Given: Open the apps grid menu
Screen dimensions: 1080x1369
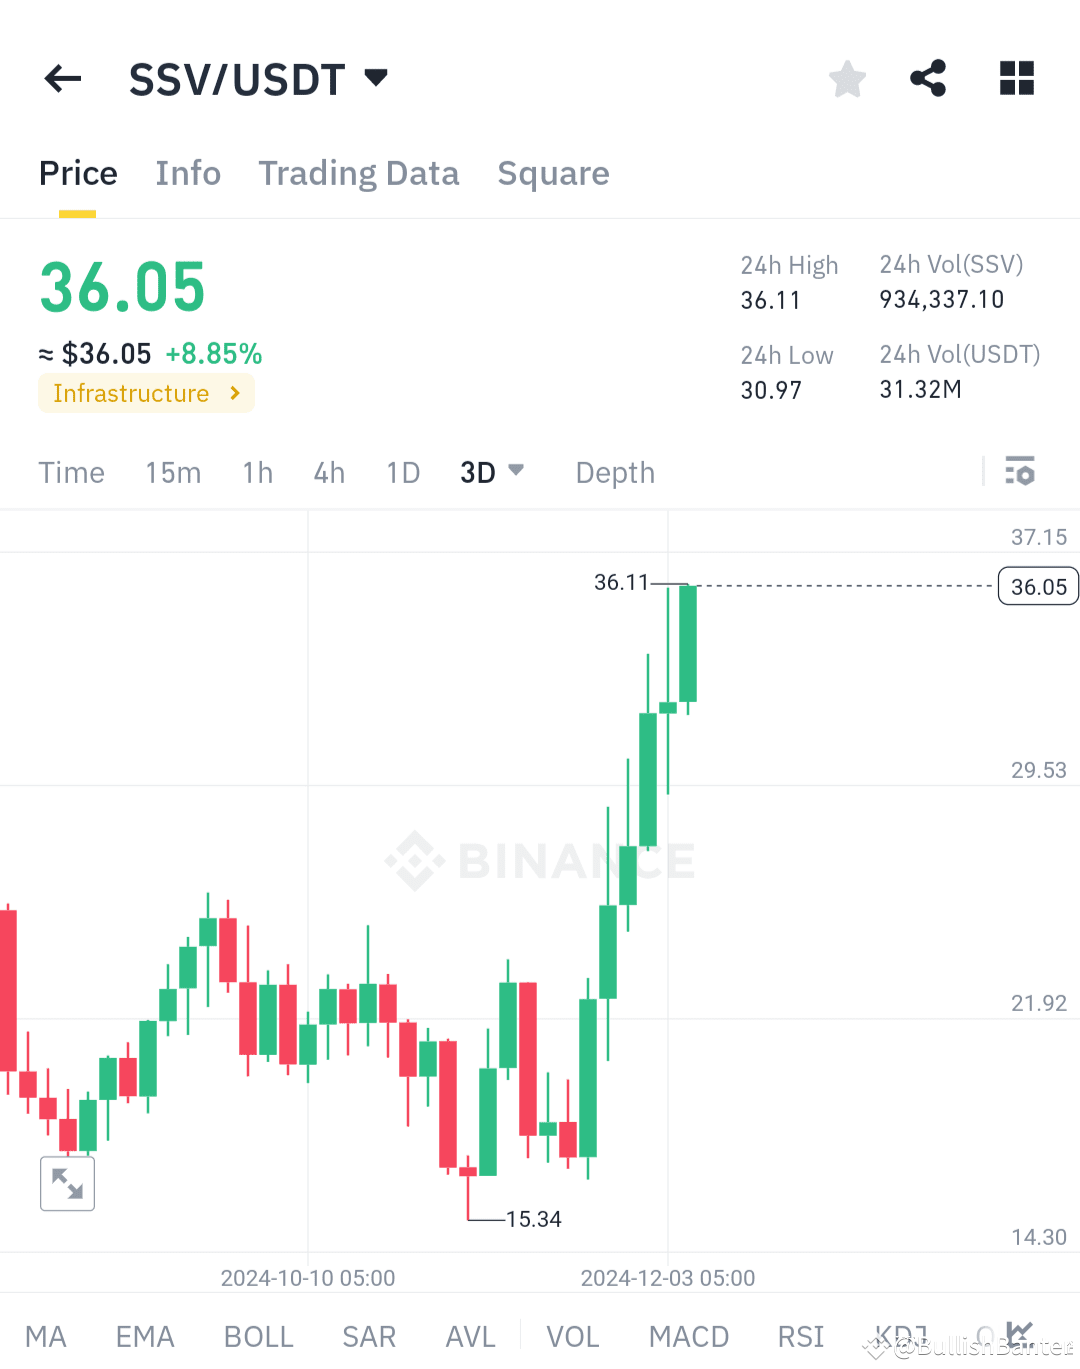Looking at the screenshot, I should pos(1017,78).
